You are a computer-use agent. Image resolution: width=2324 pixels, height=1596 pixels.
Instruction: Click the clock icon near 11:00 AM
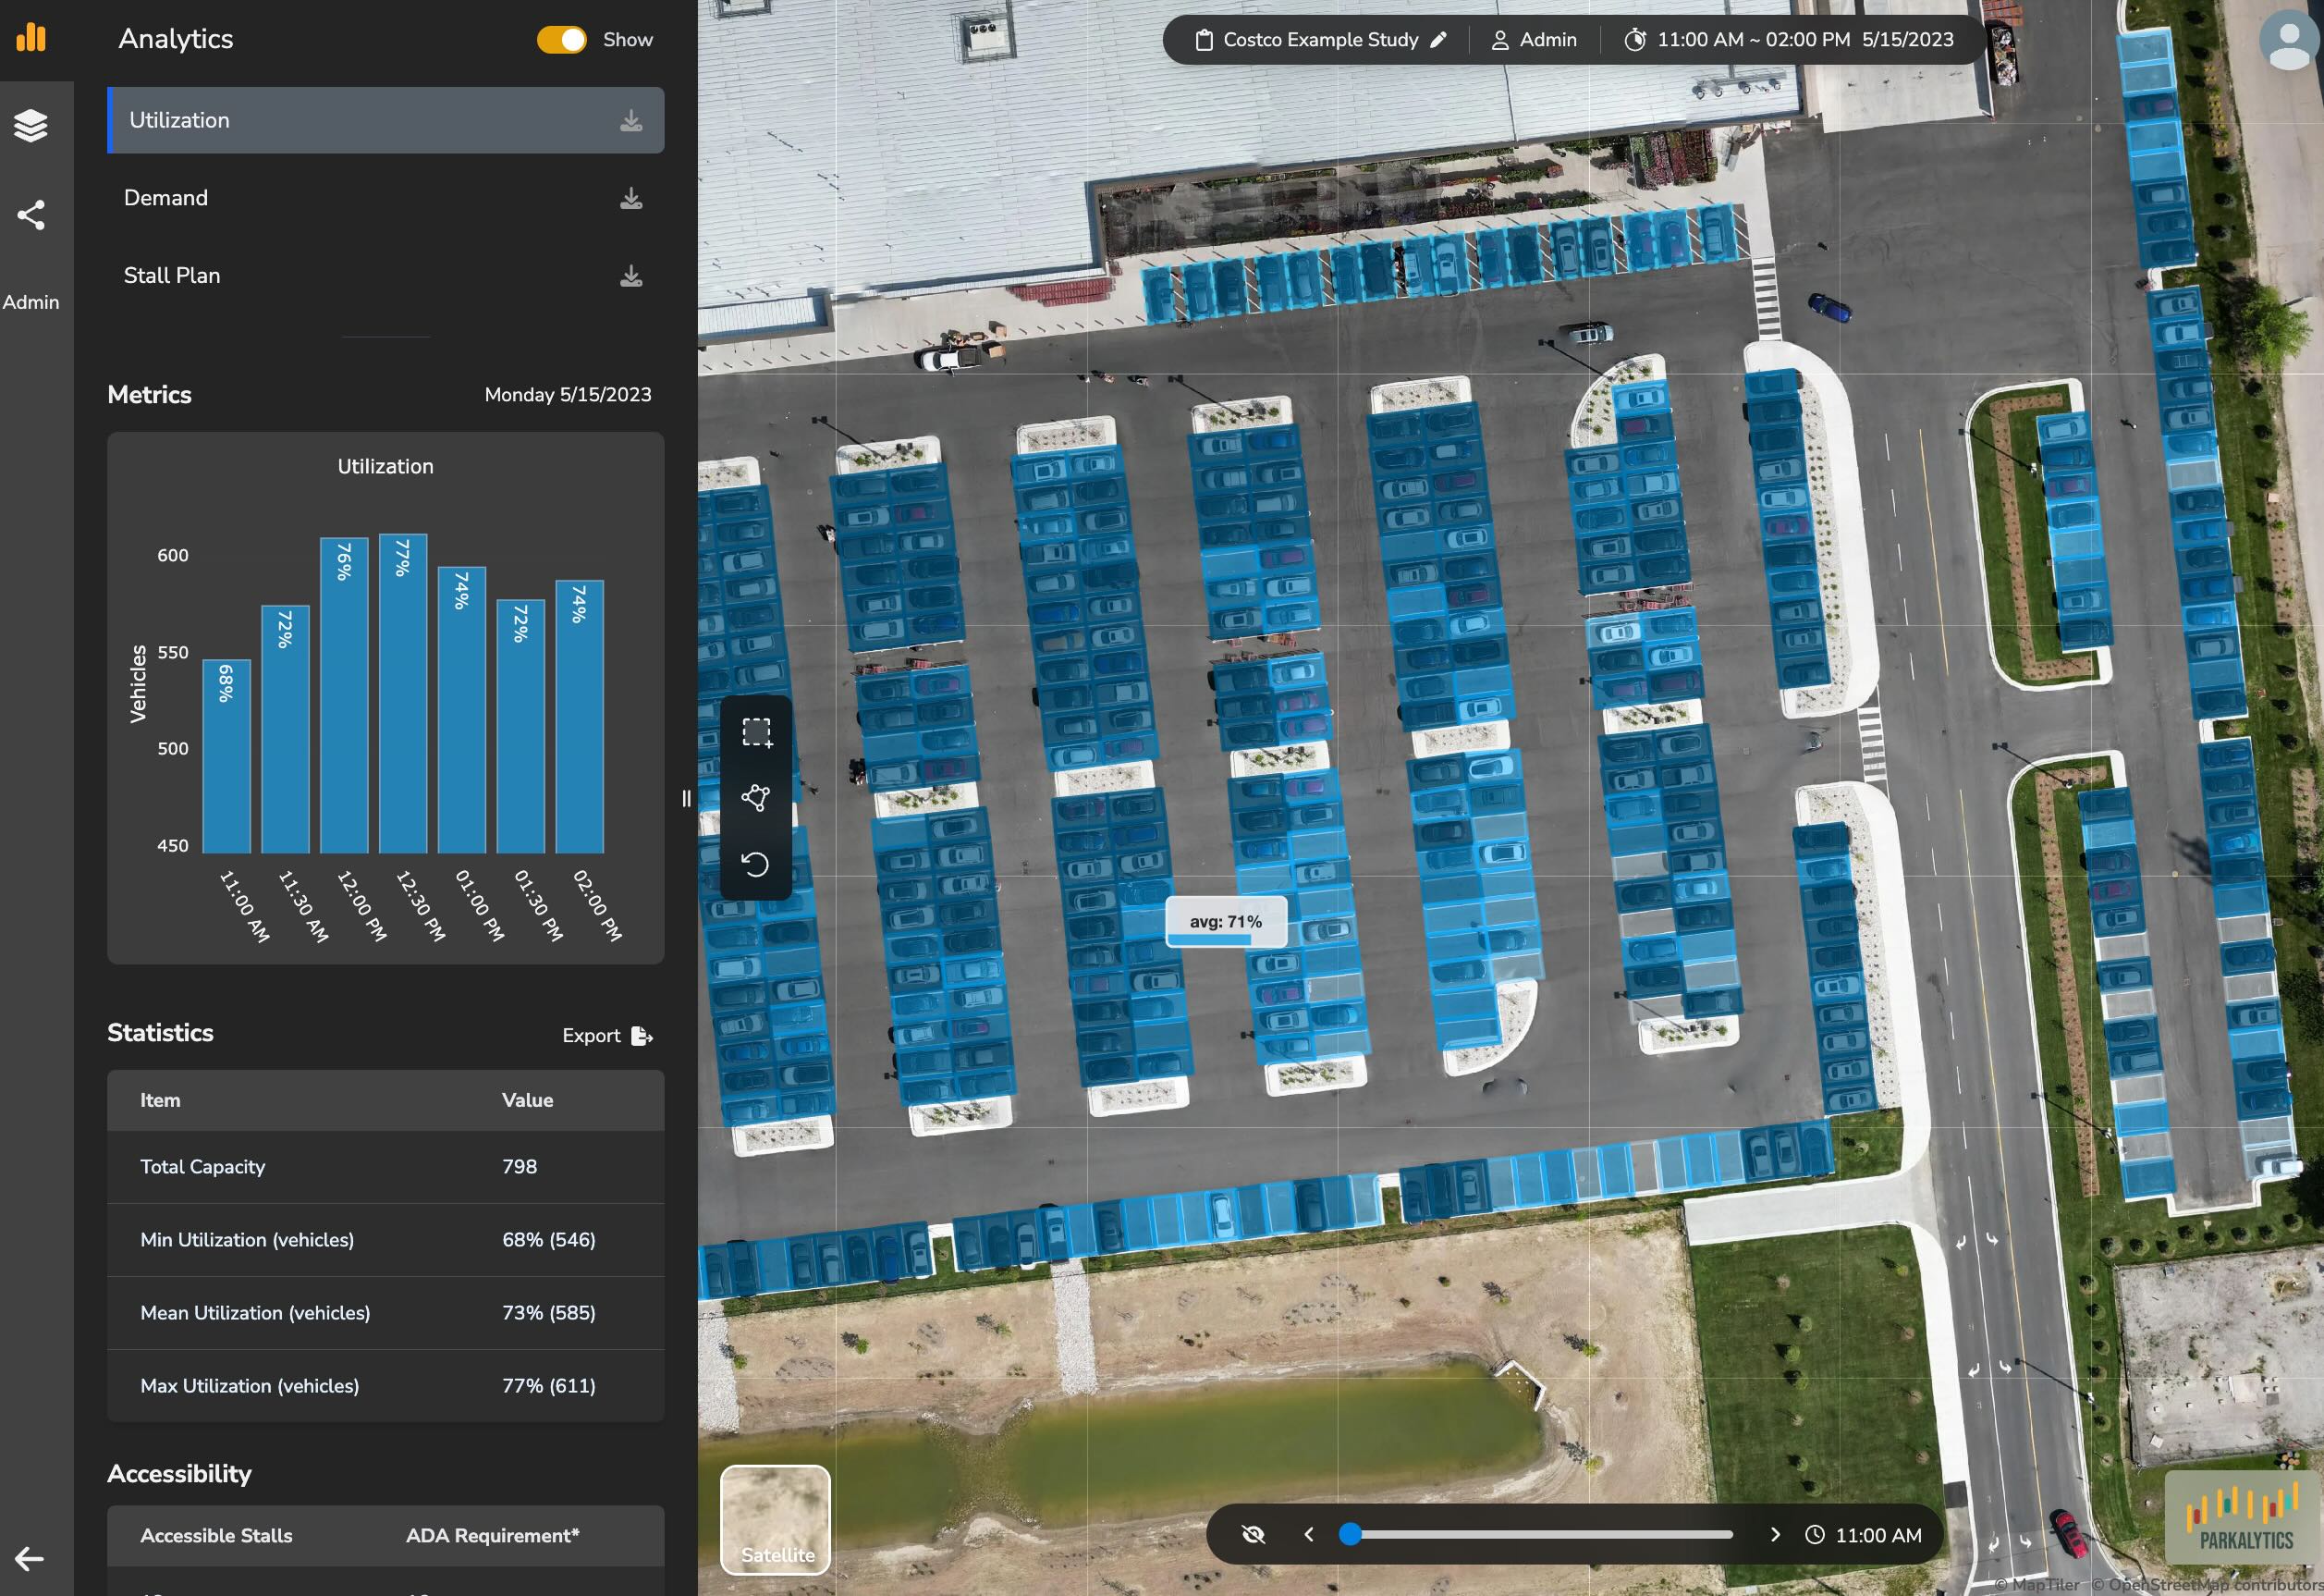1816,1535
